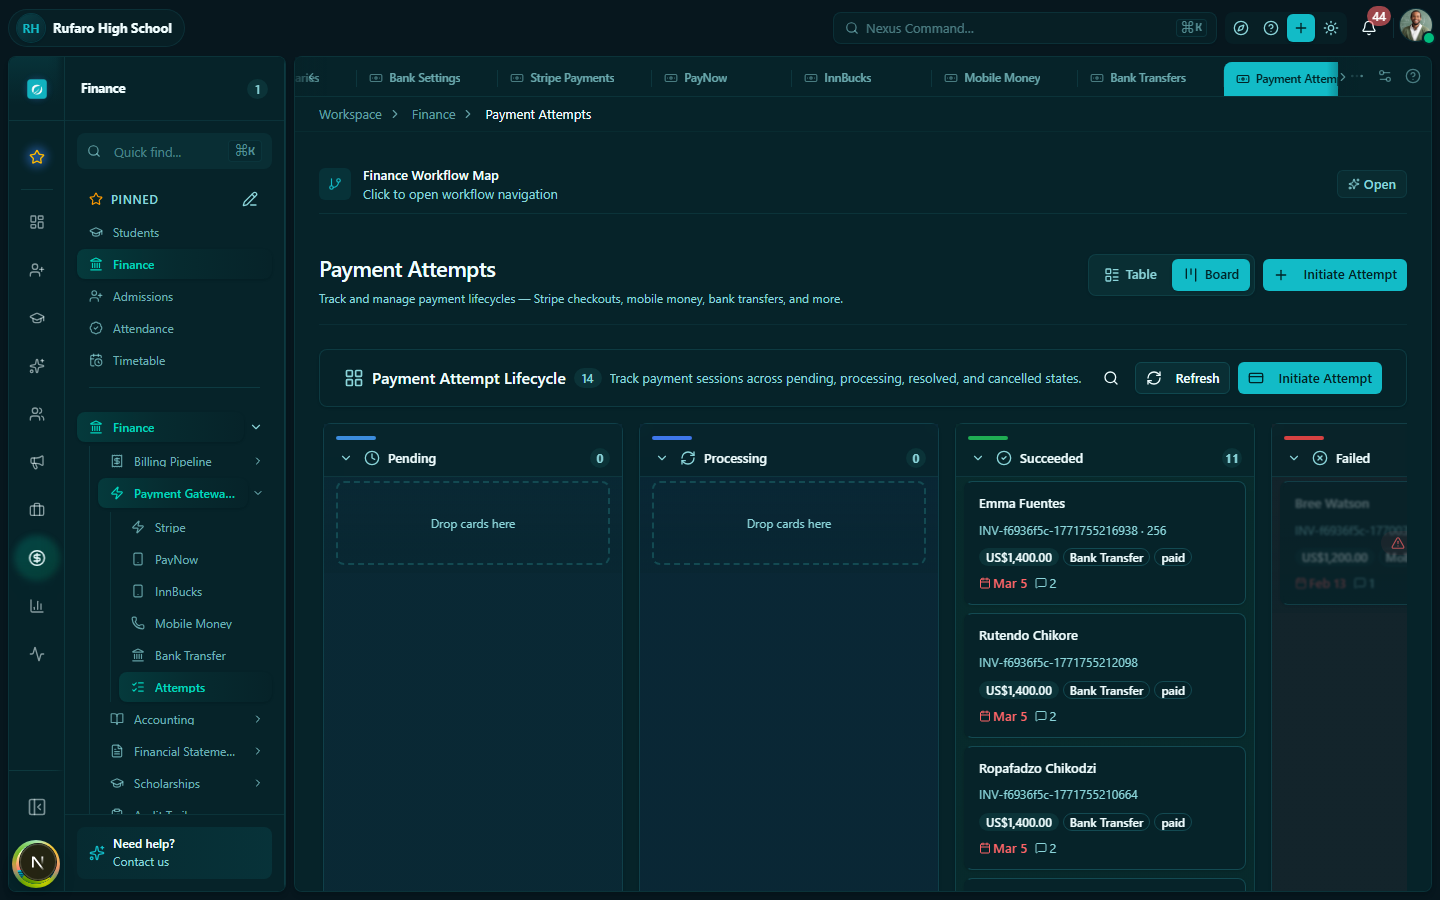The image size is (1440, 900).
Task: Open the bar chart reports icon
Action: pos(37,606)
